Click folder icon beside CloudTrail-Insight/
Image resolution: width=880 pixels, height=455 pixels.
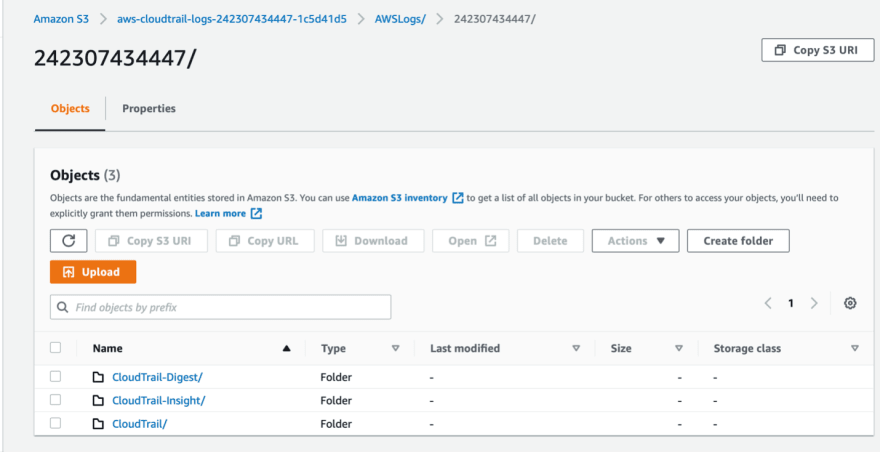(98, 401)
